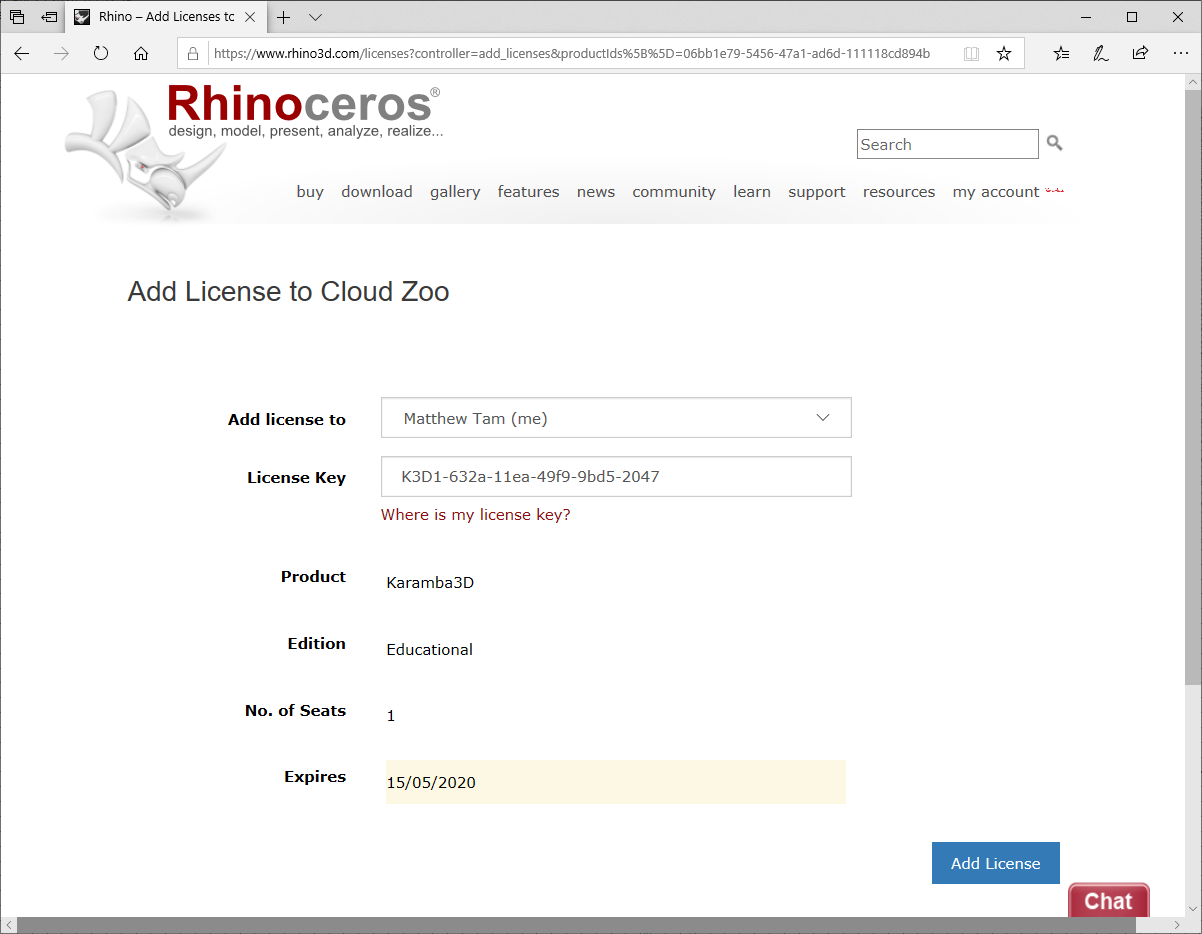Refresh the page with reload icon
The width and height of the screenshot is (1202, 934).
(x=100, y=54)
